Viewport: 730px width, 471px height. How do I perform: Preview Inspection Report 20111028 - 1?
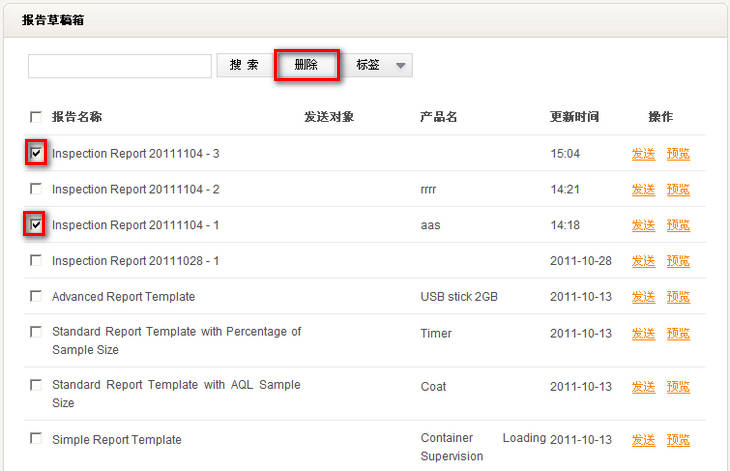point(678,261)
